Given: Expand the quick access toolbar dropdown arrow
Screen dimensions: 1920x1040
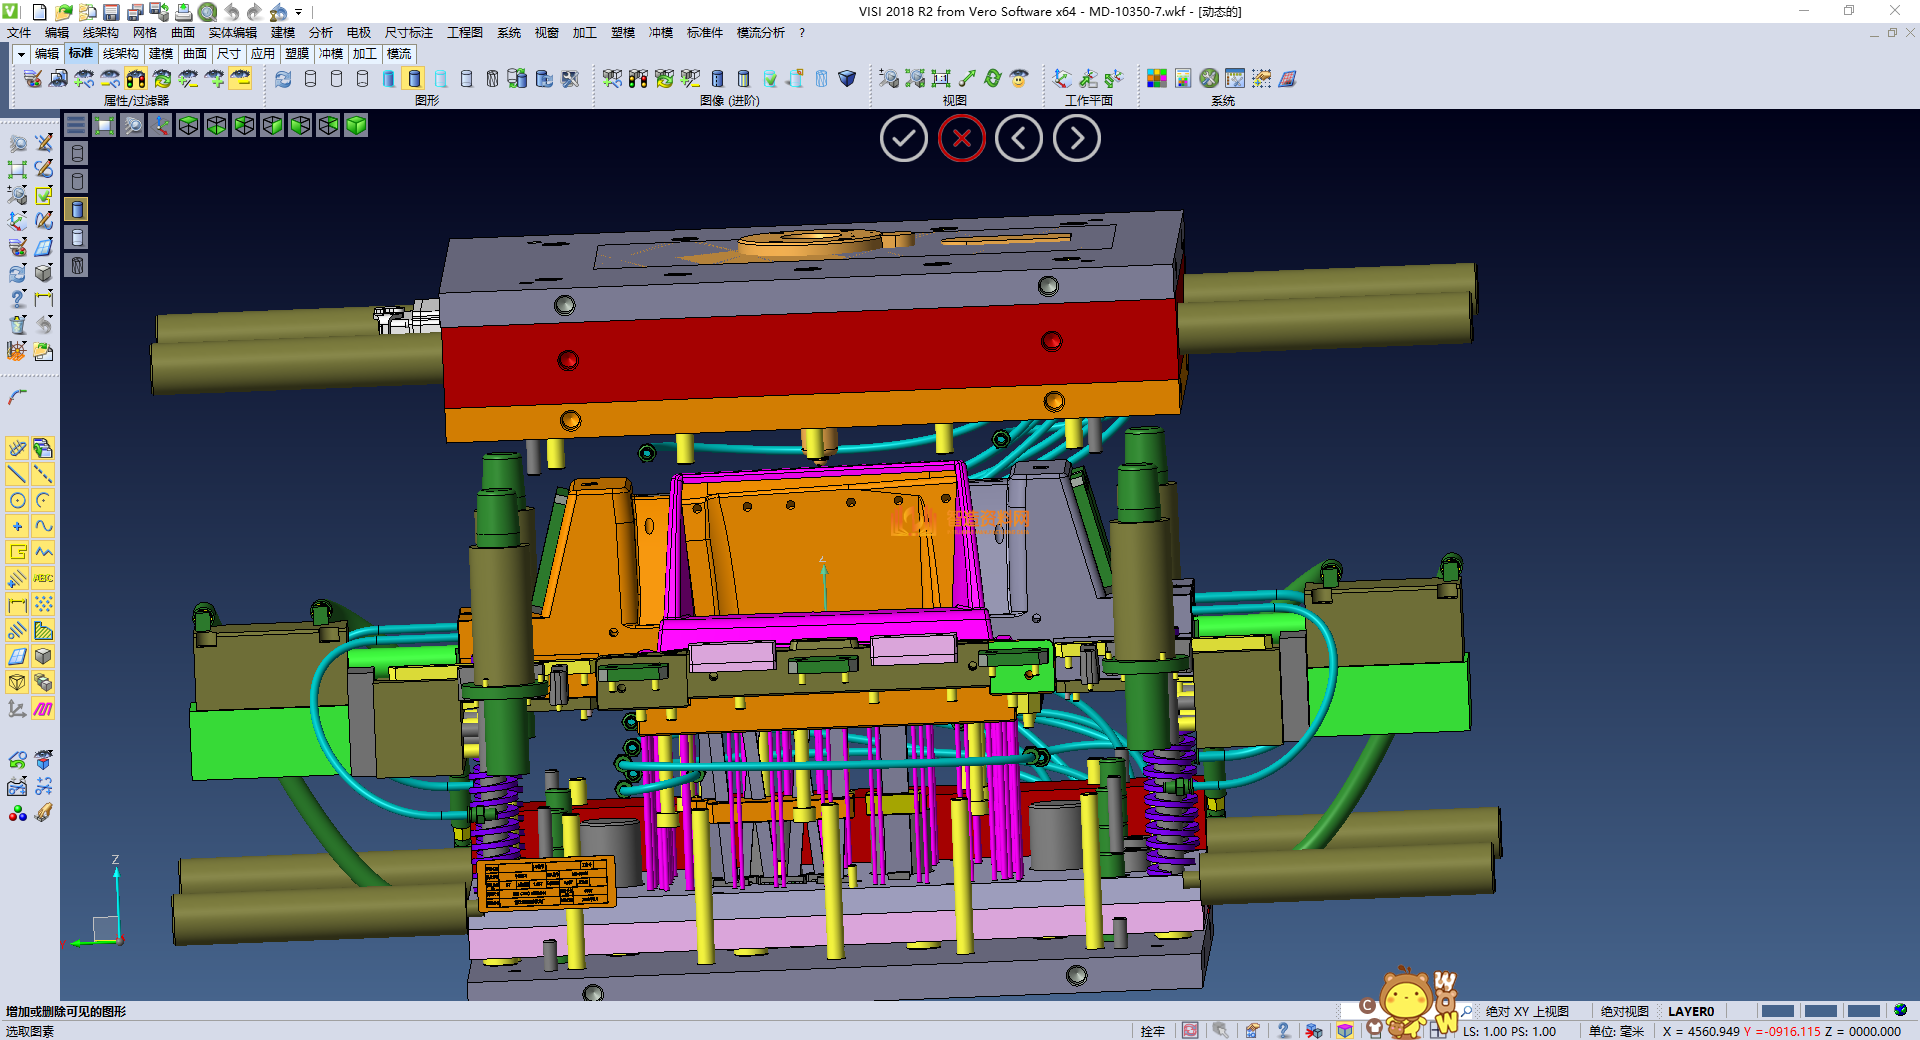Looking at the screenshot, I should (x=298, y=12).
